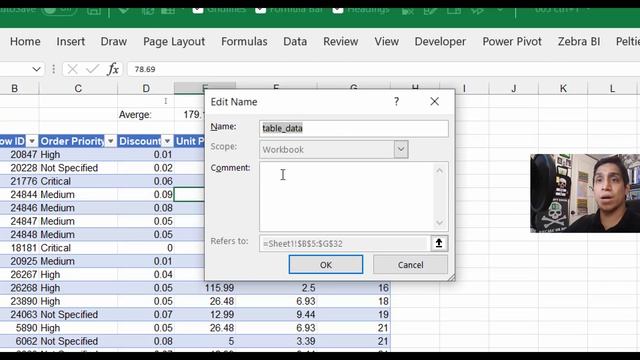The height and width of the screenshot is (360, 640).
Task: Expand the Name Box dropdown arrow
Action: 36,69
